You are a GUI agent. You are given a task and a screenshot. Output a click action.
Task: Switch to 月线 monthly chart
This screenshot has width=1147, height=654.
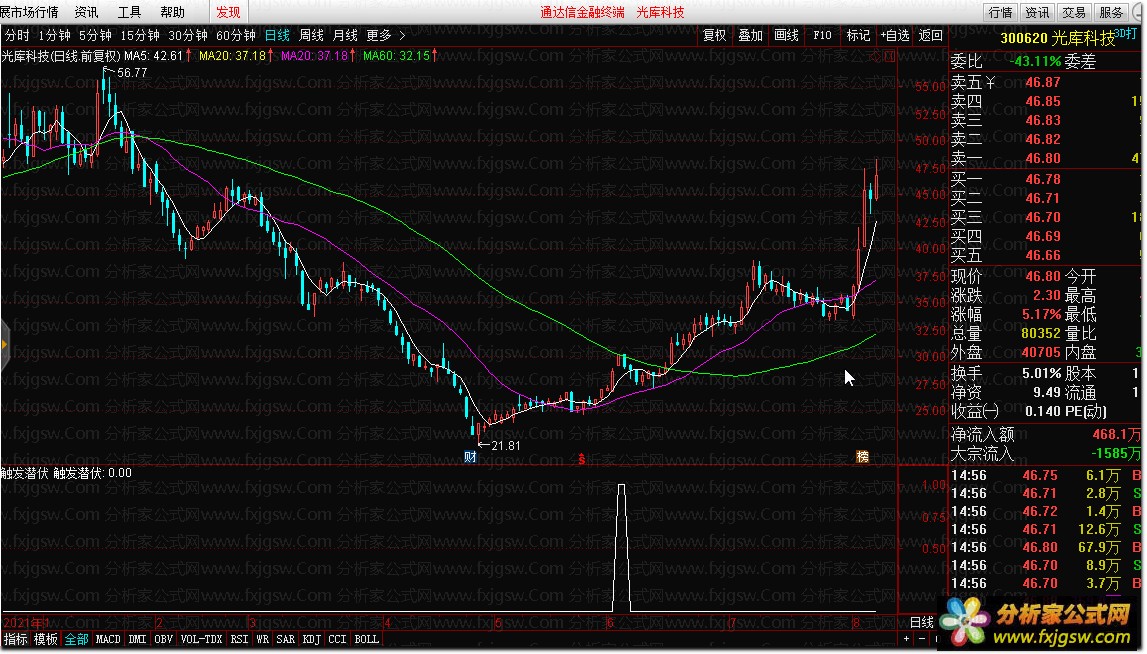[345, 35]
